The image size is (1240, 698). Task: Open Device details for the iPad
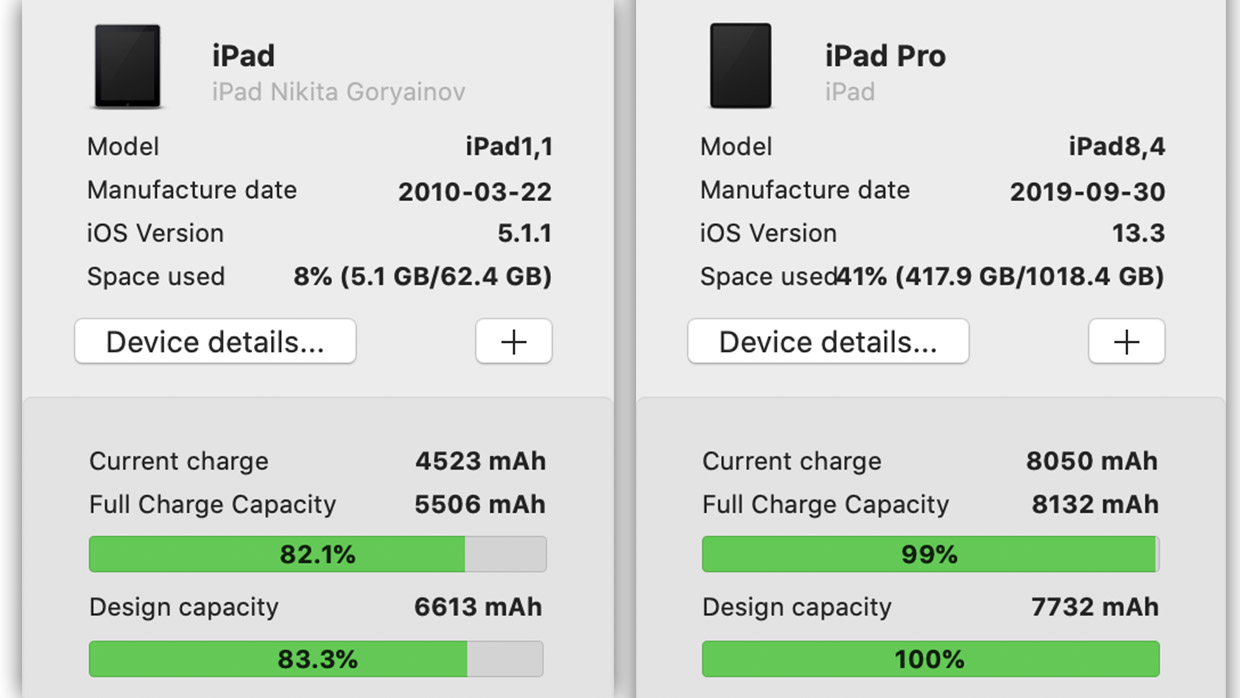tap(215, 342)
